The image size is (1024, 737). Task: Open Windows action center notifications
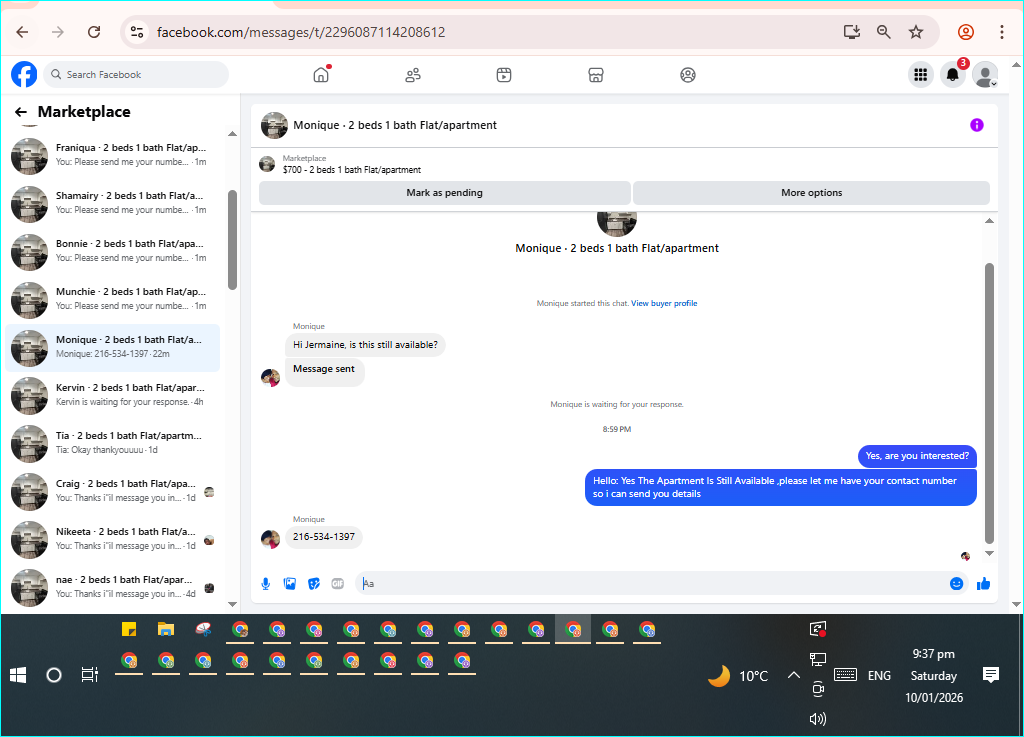[x=991, y=675]
